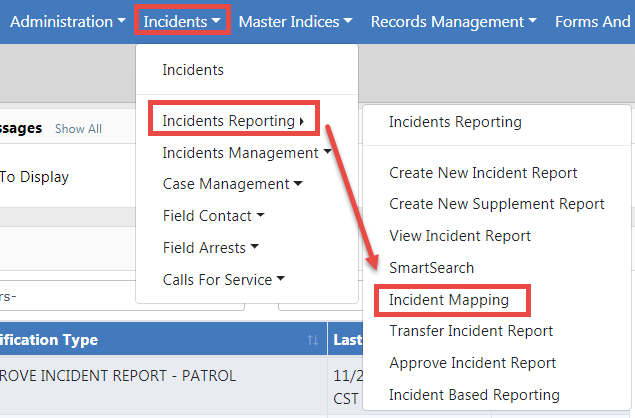Select Incidents item at top of dropdown
This screenshot has width=635, height=418.
point(193,70)
